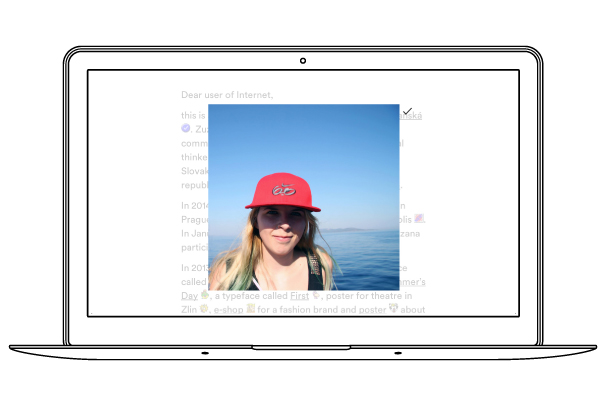Viewport: 606px width, 406px height.
Task: Click the emoji icon following "First" link
Action: [x=316, y=295]
